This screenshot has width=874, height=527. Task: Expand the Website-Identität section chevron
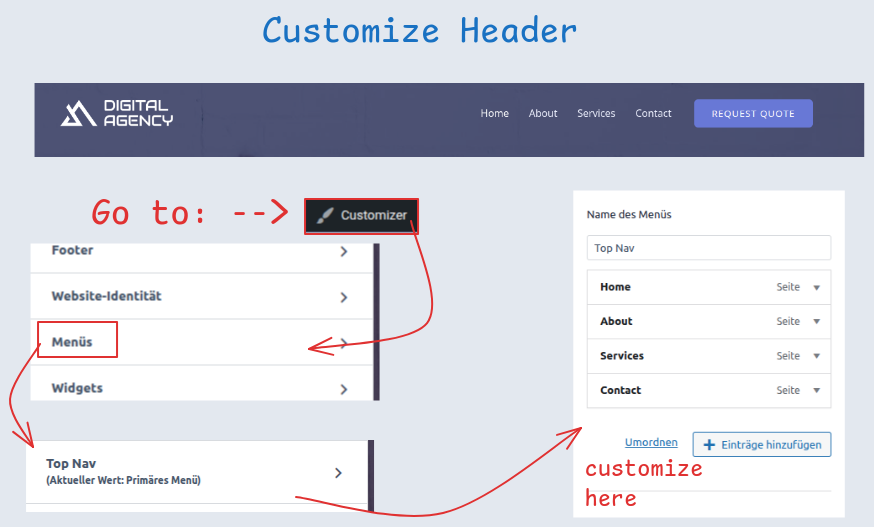343,297
